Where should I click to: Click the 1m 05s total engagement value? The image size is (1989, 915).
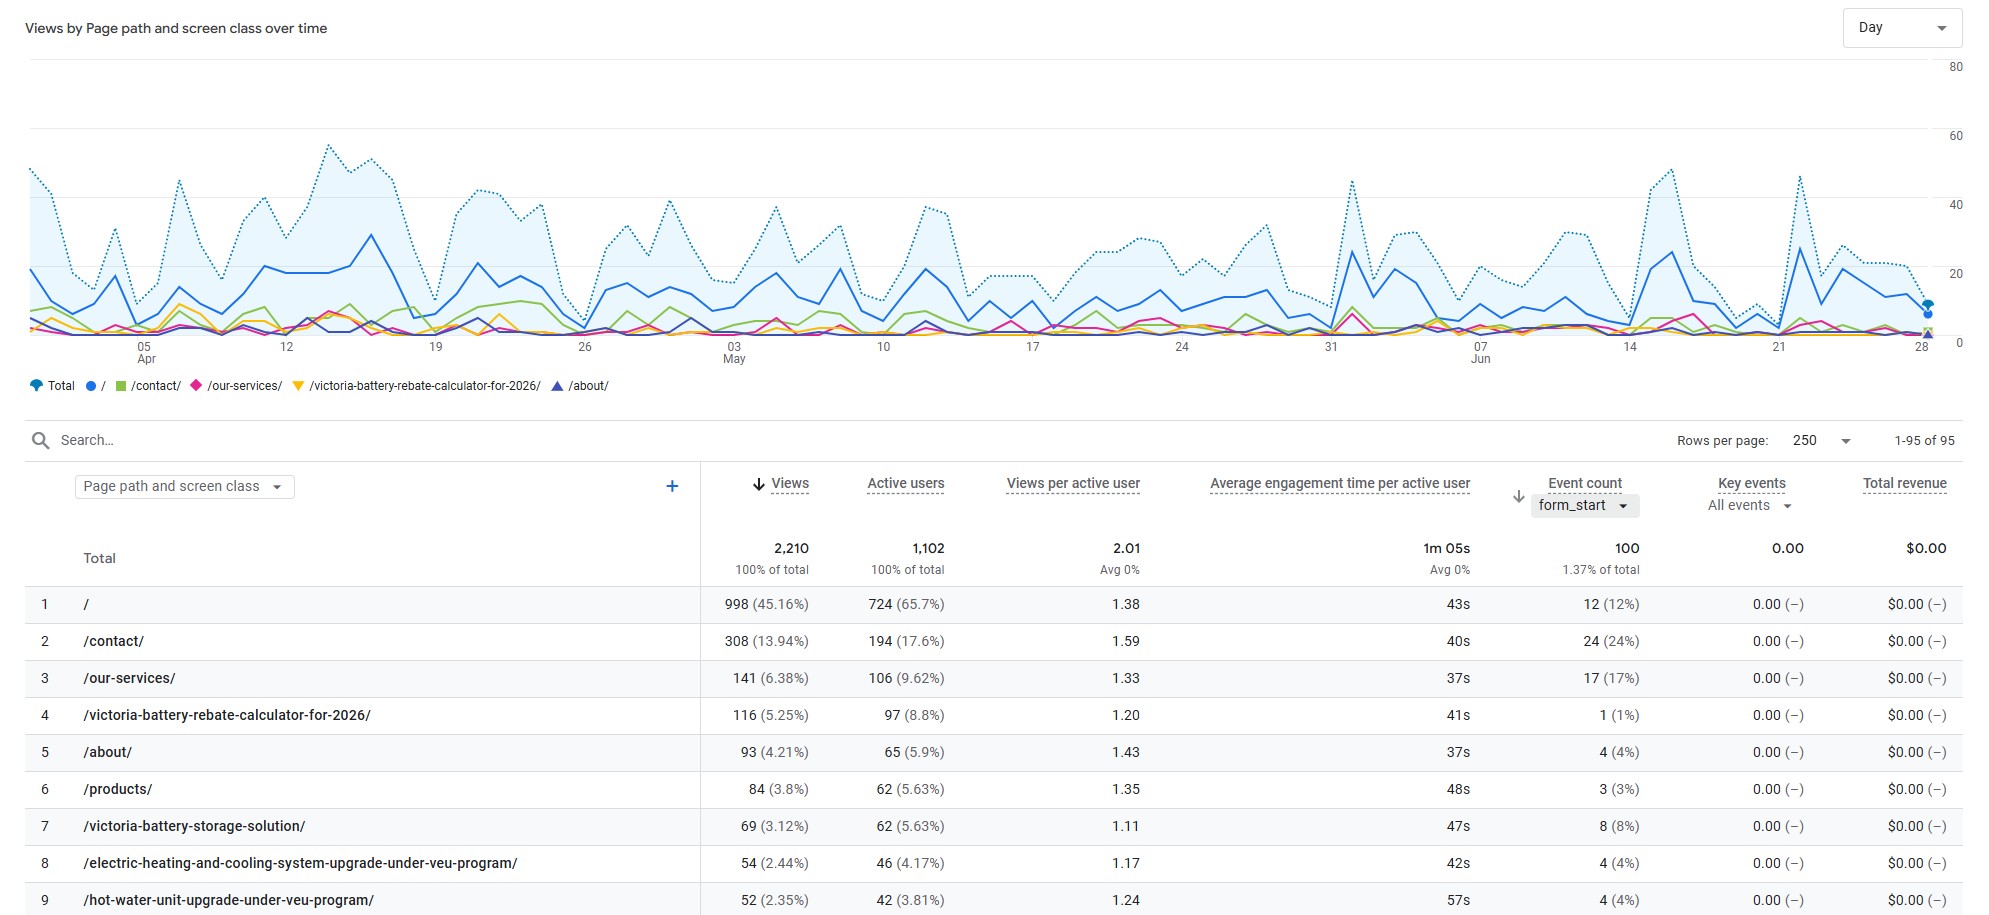click(x=1446, y=548)
